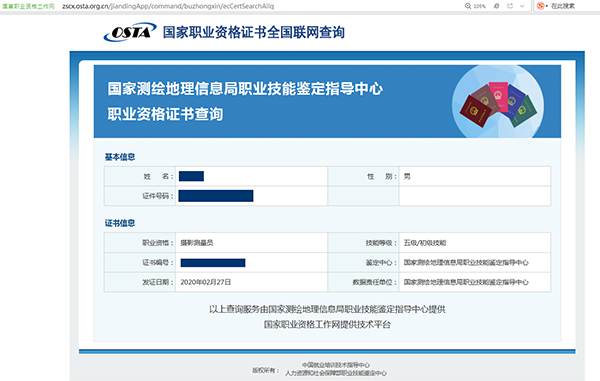Click the 数据责任单位 label cell
600x381 pixels.
363,282
